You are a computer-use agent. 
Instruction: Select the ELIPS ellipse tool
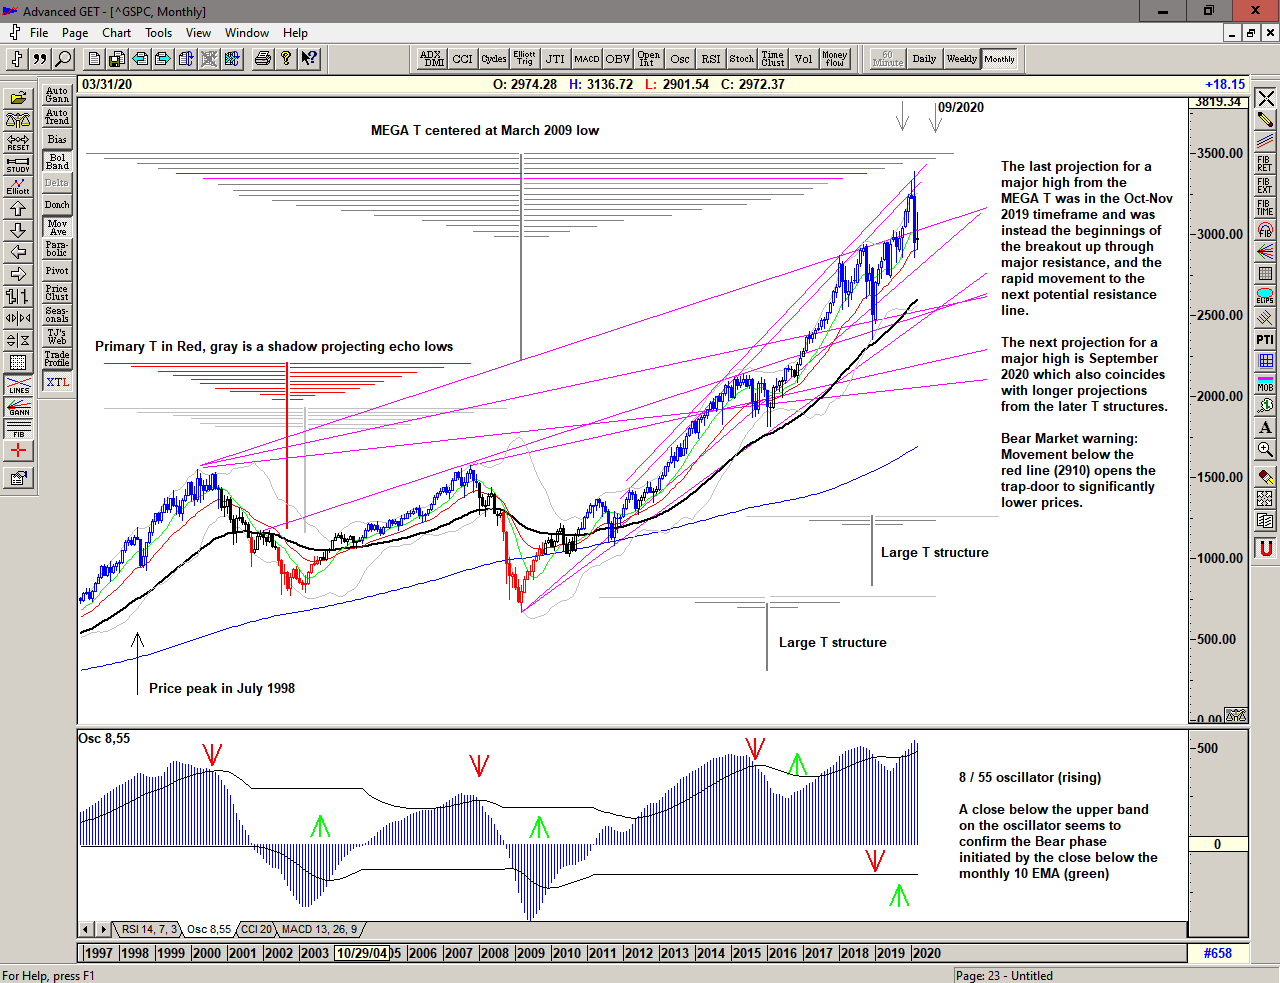1265,295
